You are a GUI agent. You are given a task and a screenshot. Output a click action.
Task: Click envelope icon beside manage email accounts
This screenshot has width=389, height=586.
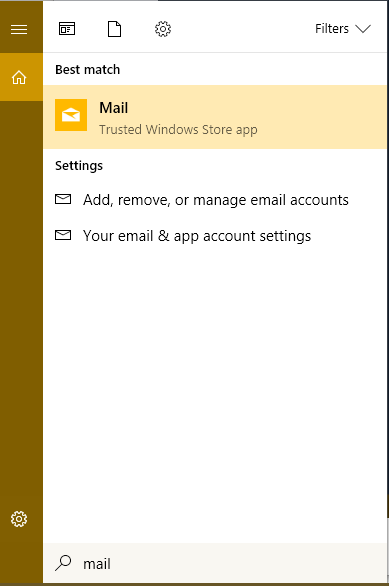click(63, 199)
